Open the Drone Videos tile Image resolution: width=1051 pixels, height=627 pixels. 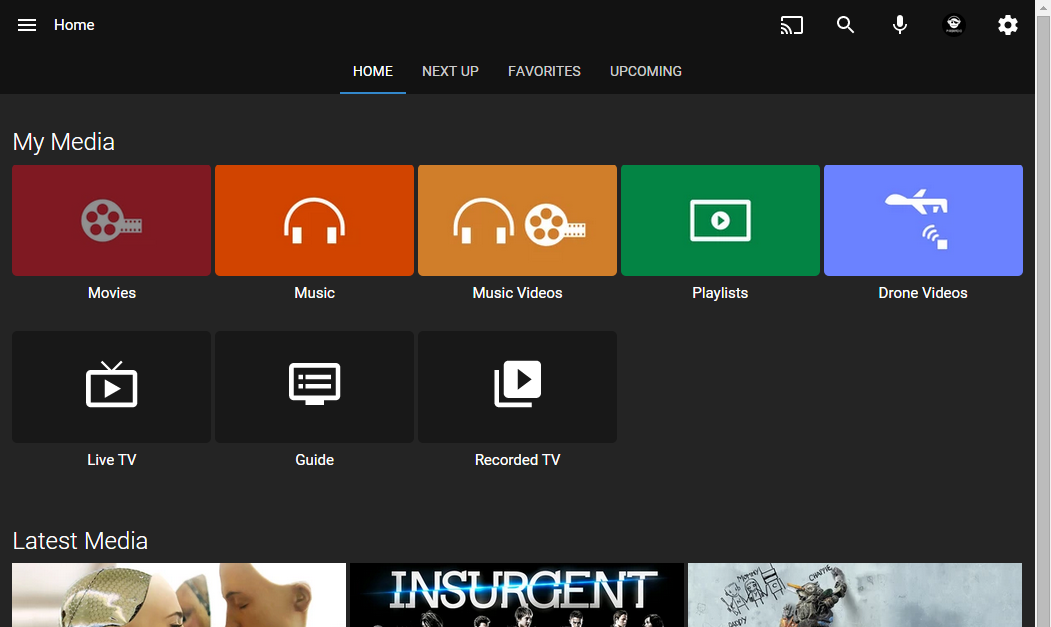(923, 220)
